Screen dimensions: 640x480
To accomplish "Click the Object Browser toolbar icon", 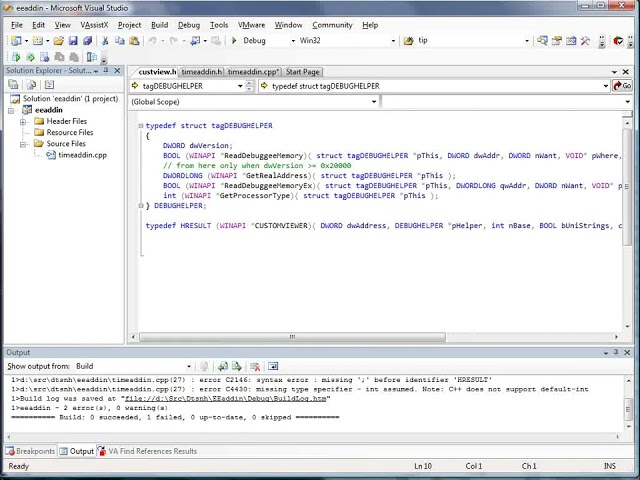I will pos(571,40).
